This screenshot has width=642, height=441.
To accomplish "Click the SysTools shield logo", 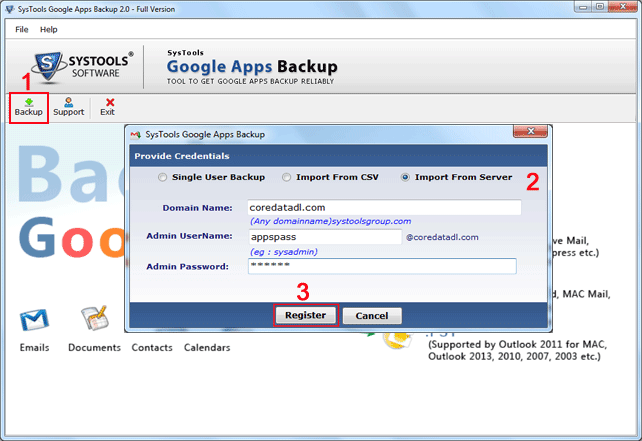I will 48,66.
